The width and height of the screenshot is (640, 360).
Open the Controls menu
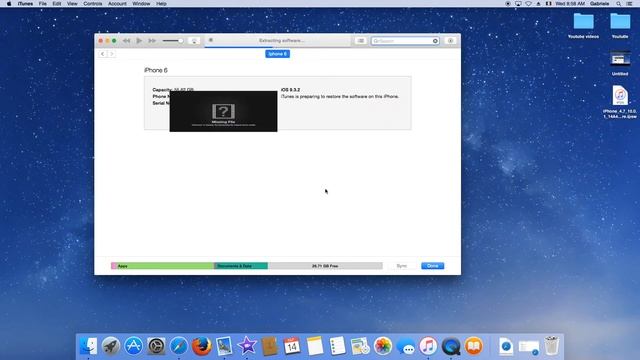pyautogui.click(x=93, y=4)
